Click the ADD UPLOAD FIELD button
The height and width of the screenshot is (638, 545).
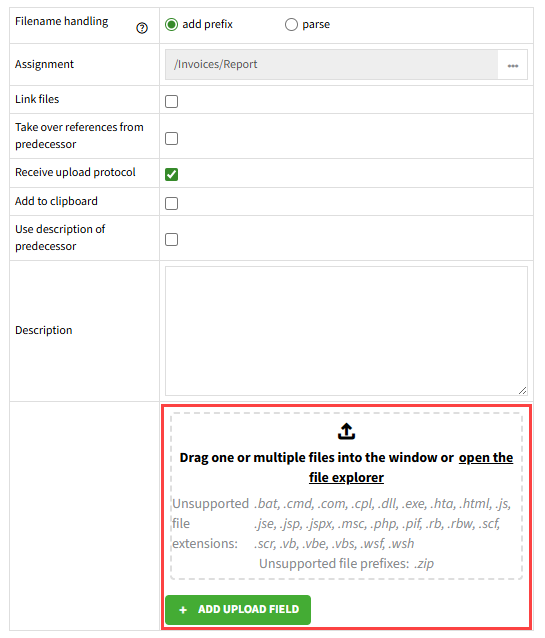pos(238,610)
